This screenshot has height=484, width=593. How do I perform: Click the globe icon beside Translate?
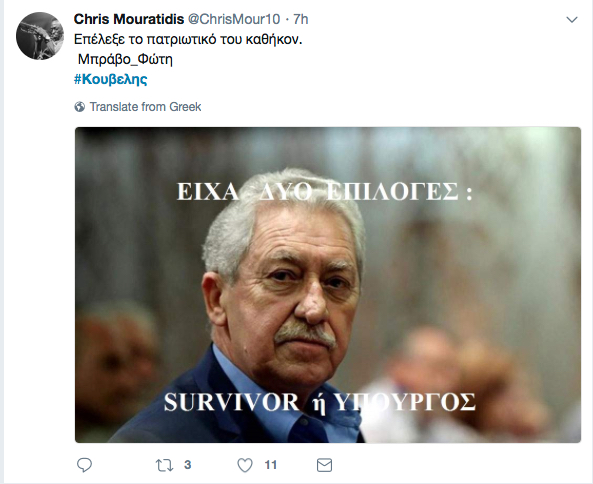coord(80,107)
